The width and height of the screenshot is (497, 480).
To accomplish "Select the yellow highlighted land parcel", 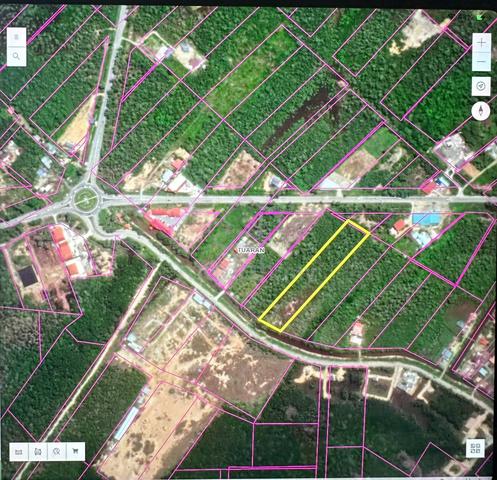I will 314,276.
